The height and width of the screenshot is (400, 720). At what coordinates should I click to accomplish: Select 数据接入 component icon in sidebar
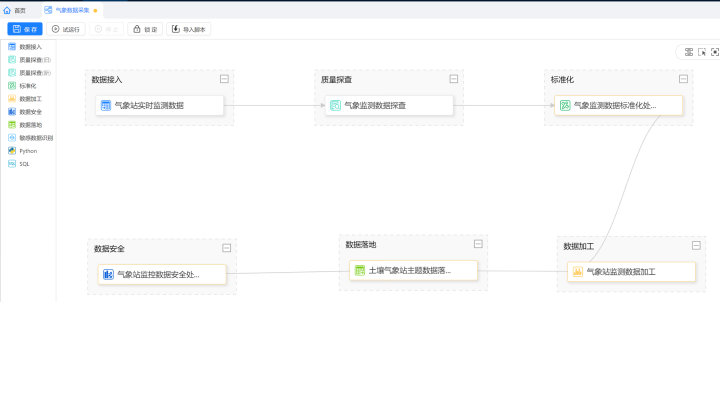pyautogui.click(x=12, y=47)
